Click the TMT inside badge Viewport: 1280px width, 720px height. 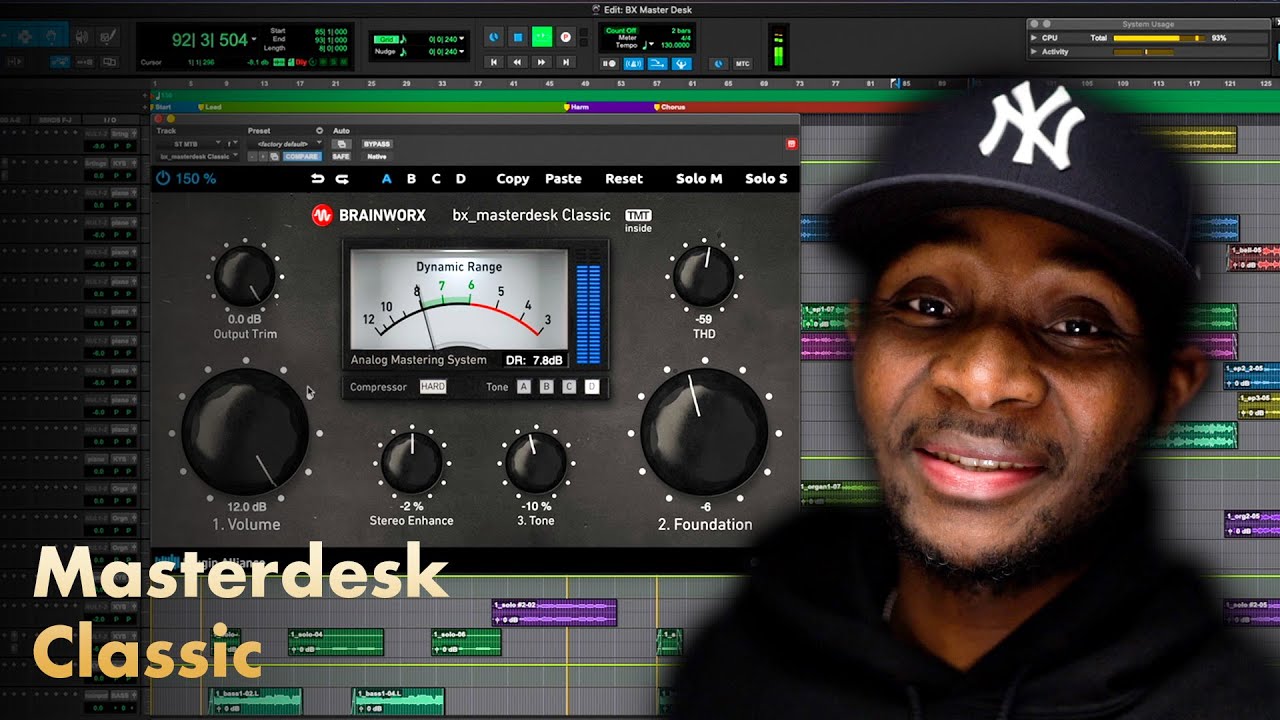pos(638,221)
